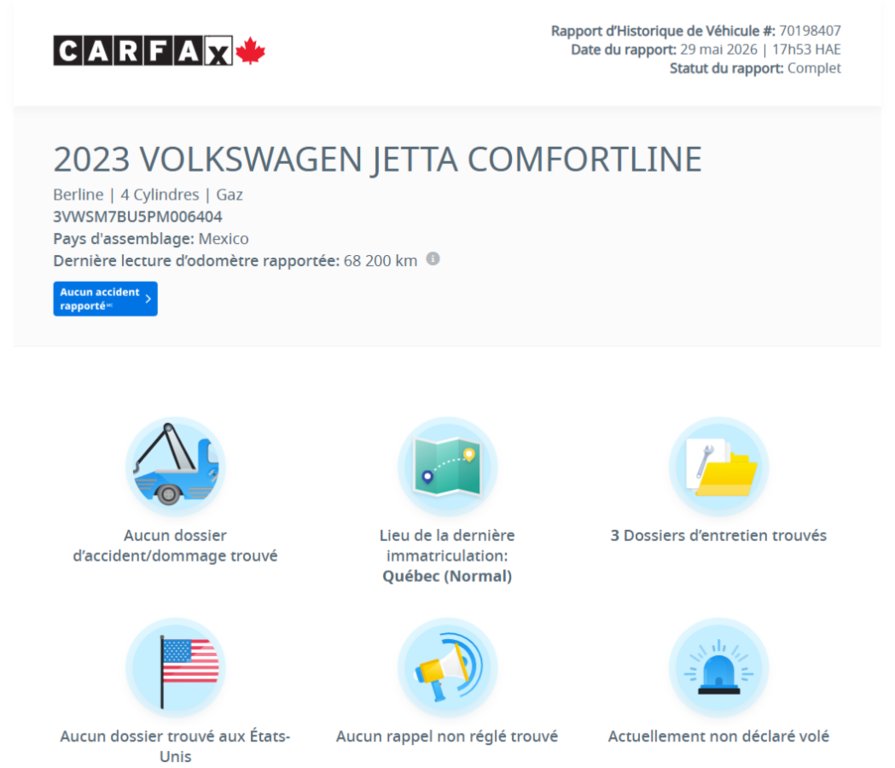
Task: Click the 'Aucun accident rapporté' button
Action: tap(106, 298)
